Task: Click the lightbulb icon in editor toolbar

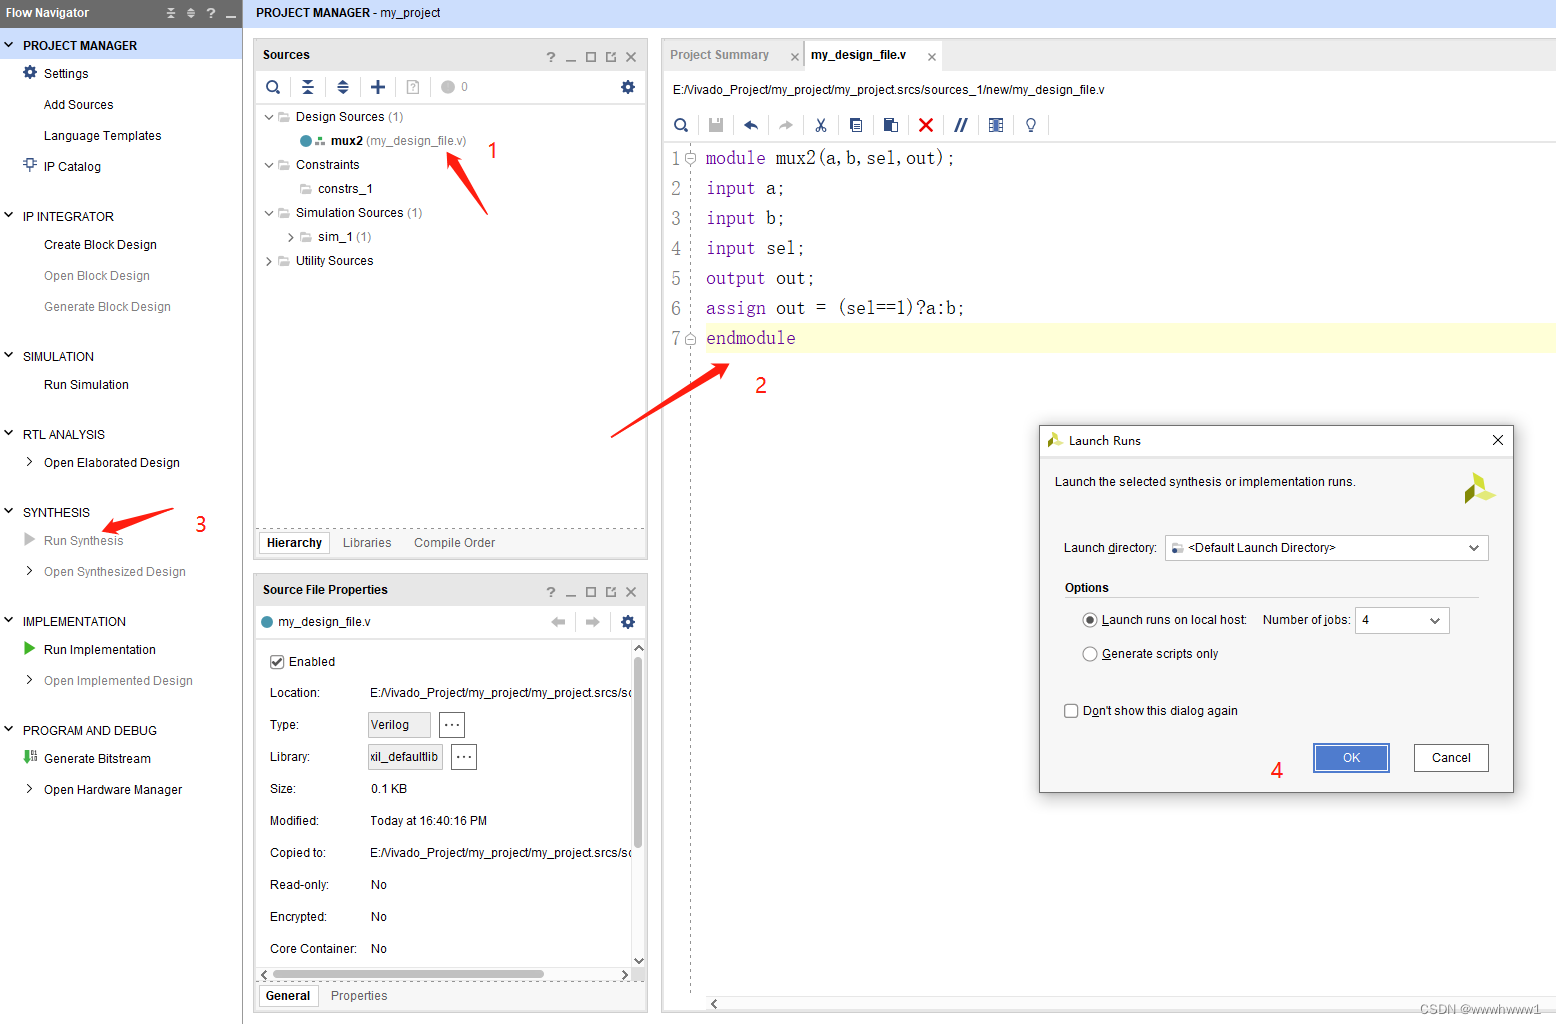Action: point(1031,125)
